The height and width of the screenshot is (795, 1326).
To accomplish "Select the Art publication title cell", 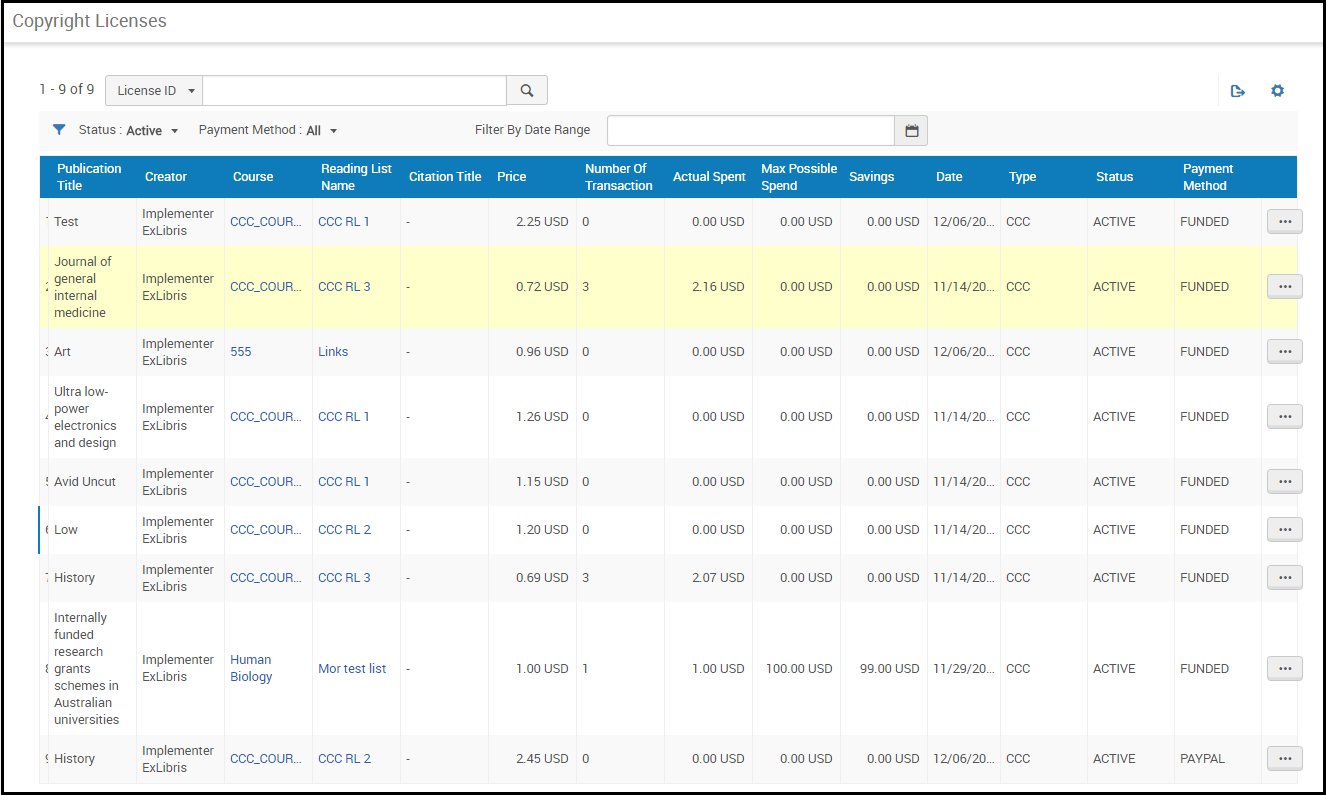I will tap(63, 352).
